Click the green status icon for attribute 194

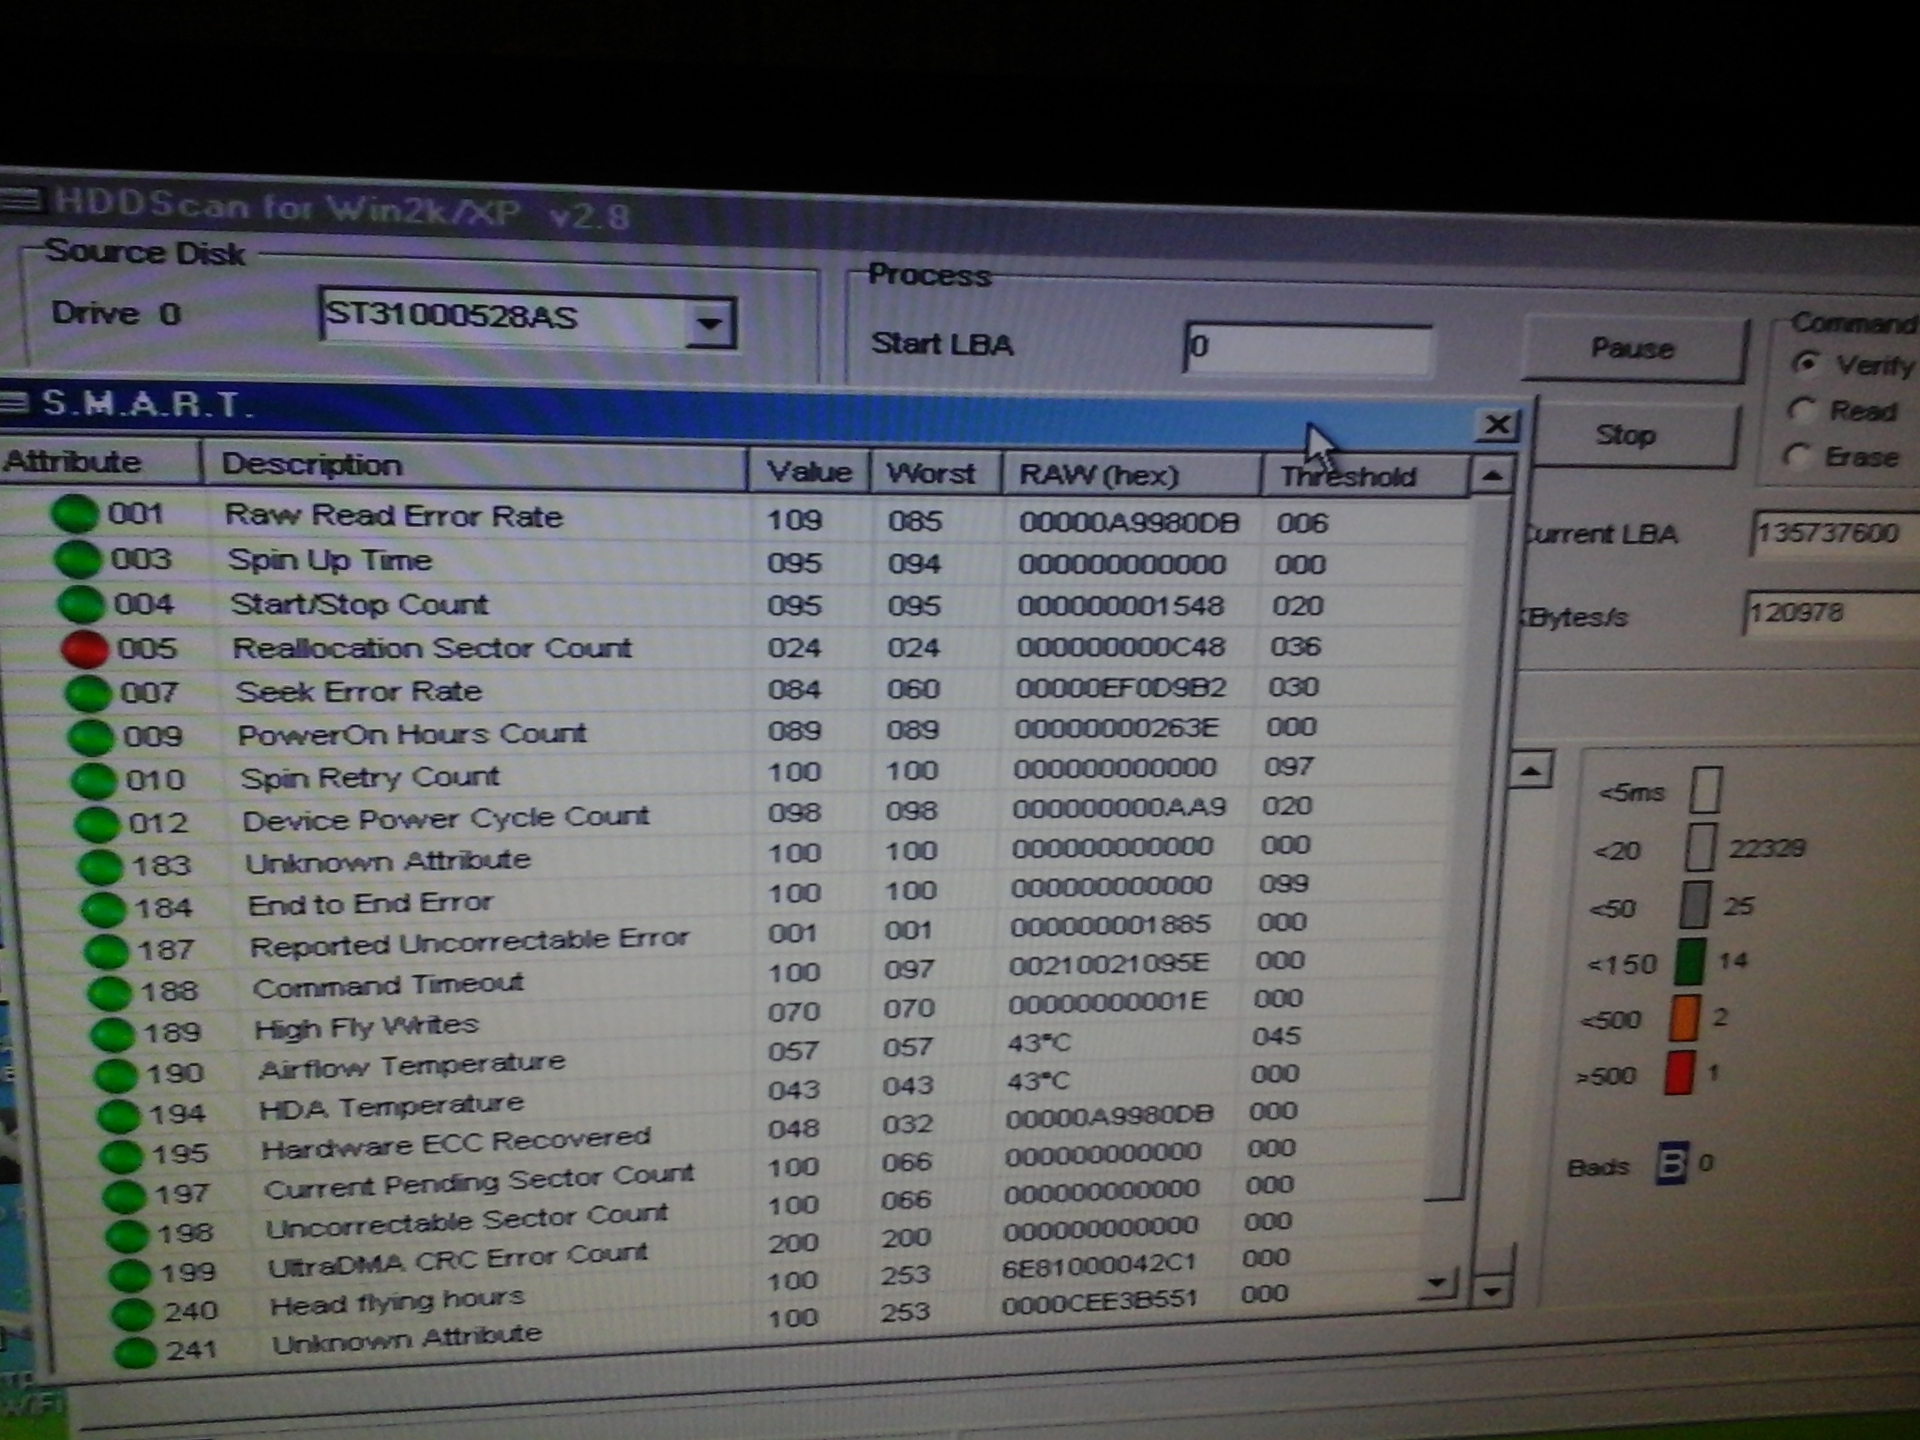pos(119,1115)
